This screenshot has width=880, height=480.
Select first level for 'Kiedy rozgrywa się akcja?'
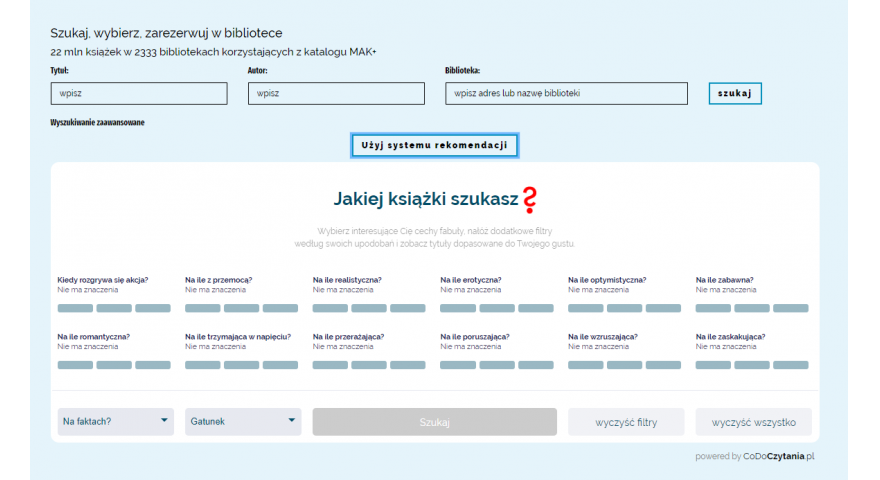(75, 308)
